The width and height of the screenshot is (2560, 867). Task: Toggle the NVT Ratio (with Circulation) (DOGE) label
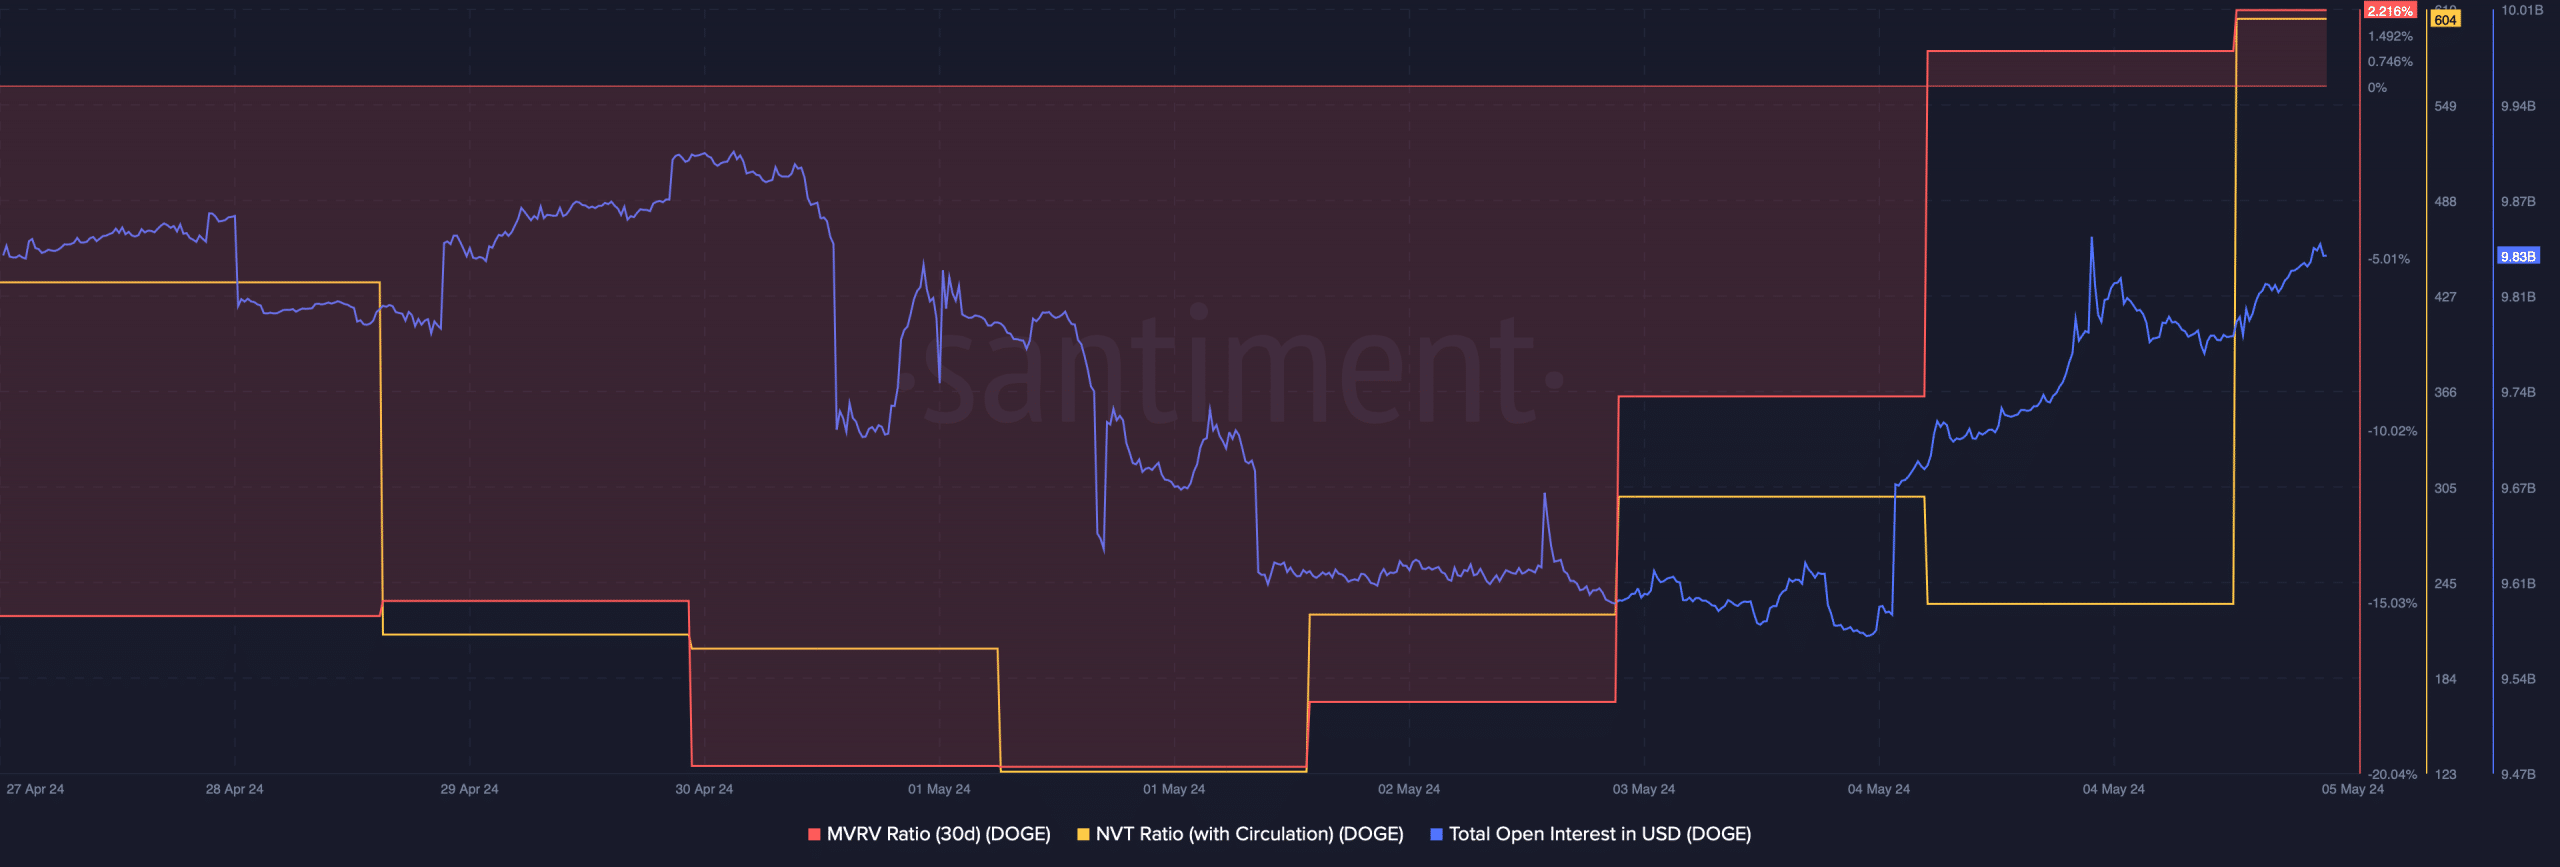[x=1249, y=834]
